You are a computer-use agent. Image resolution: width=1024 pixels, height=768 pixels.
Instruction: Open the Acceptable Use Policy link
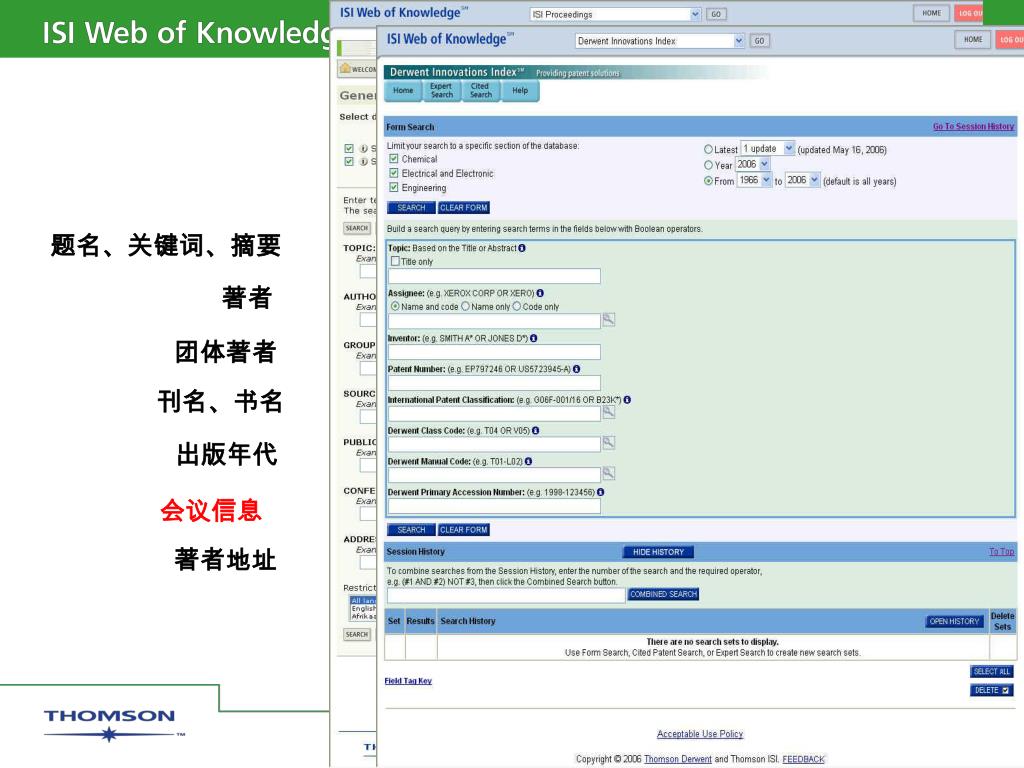[x=700, y=734]
